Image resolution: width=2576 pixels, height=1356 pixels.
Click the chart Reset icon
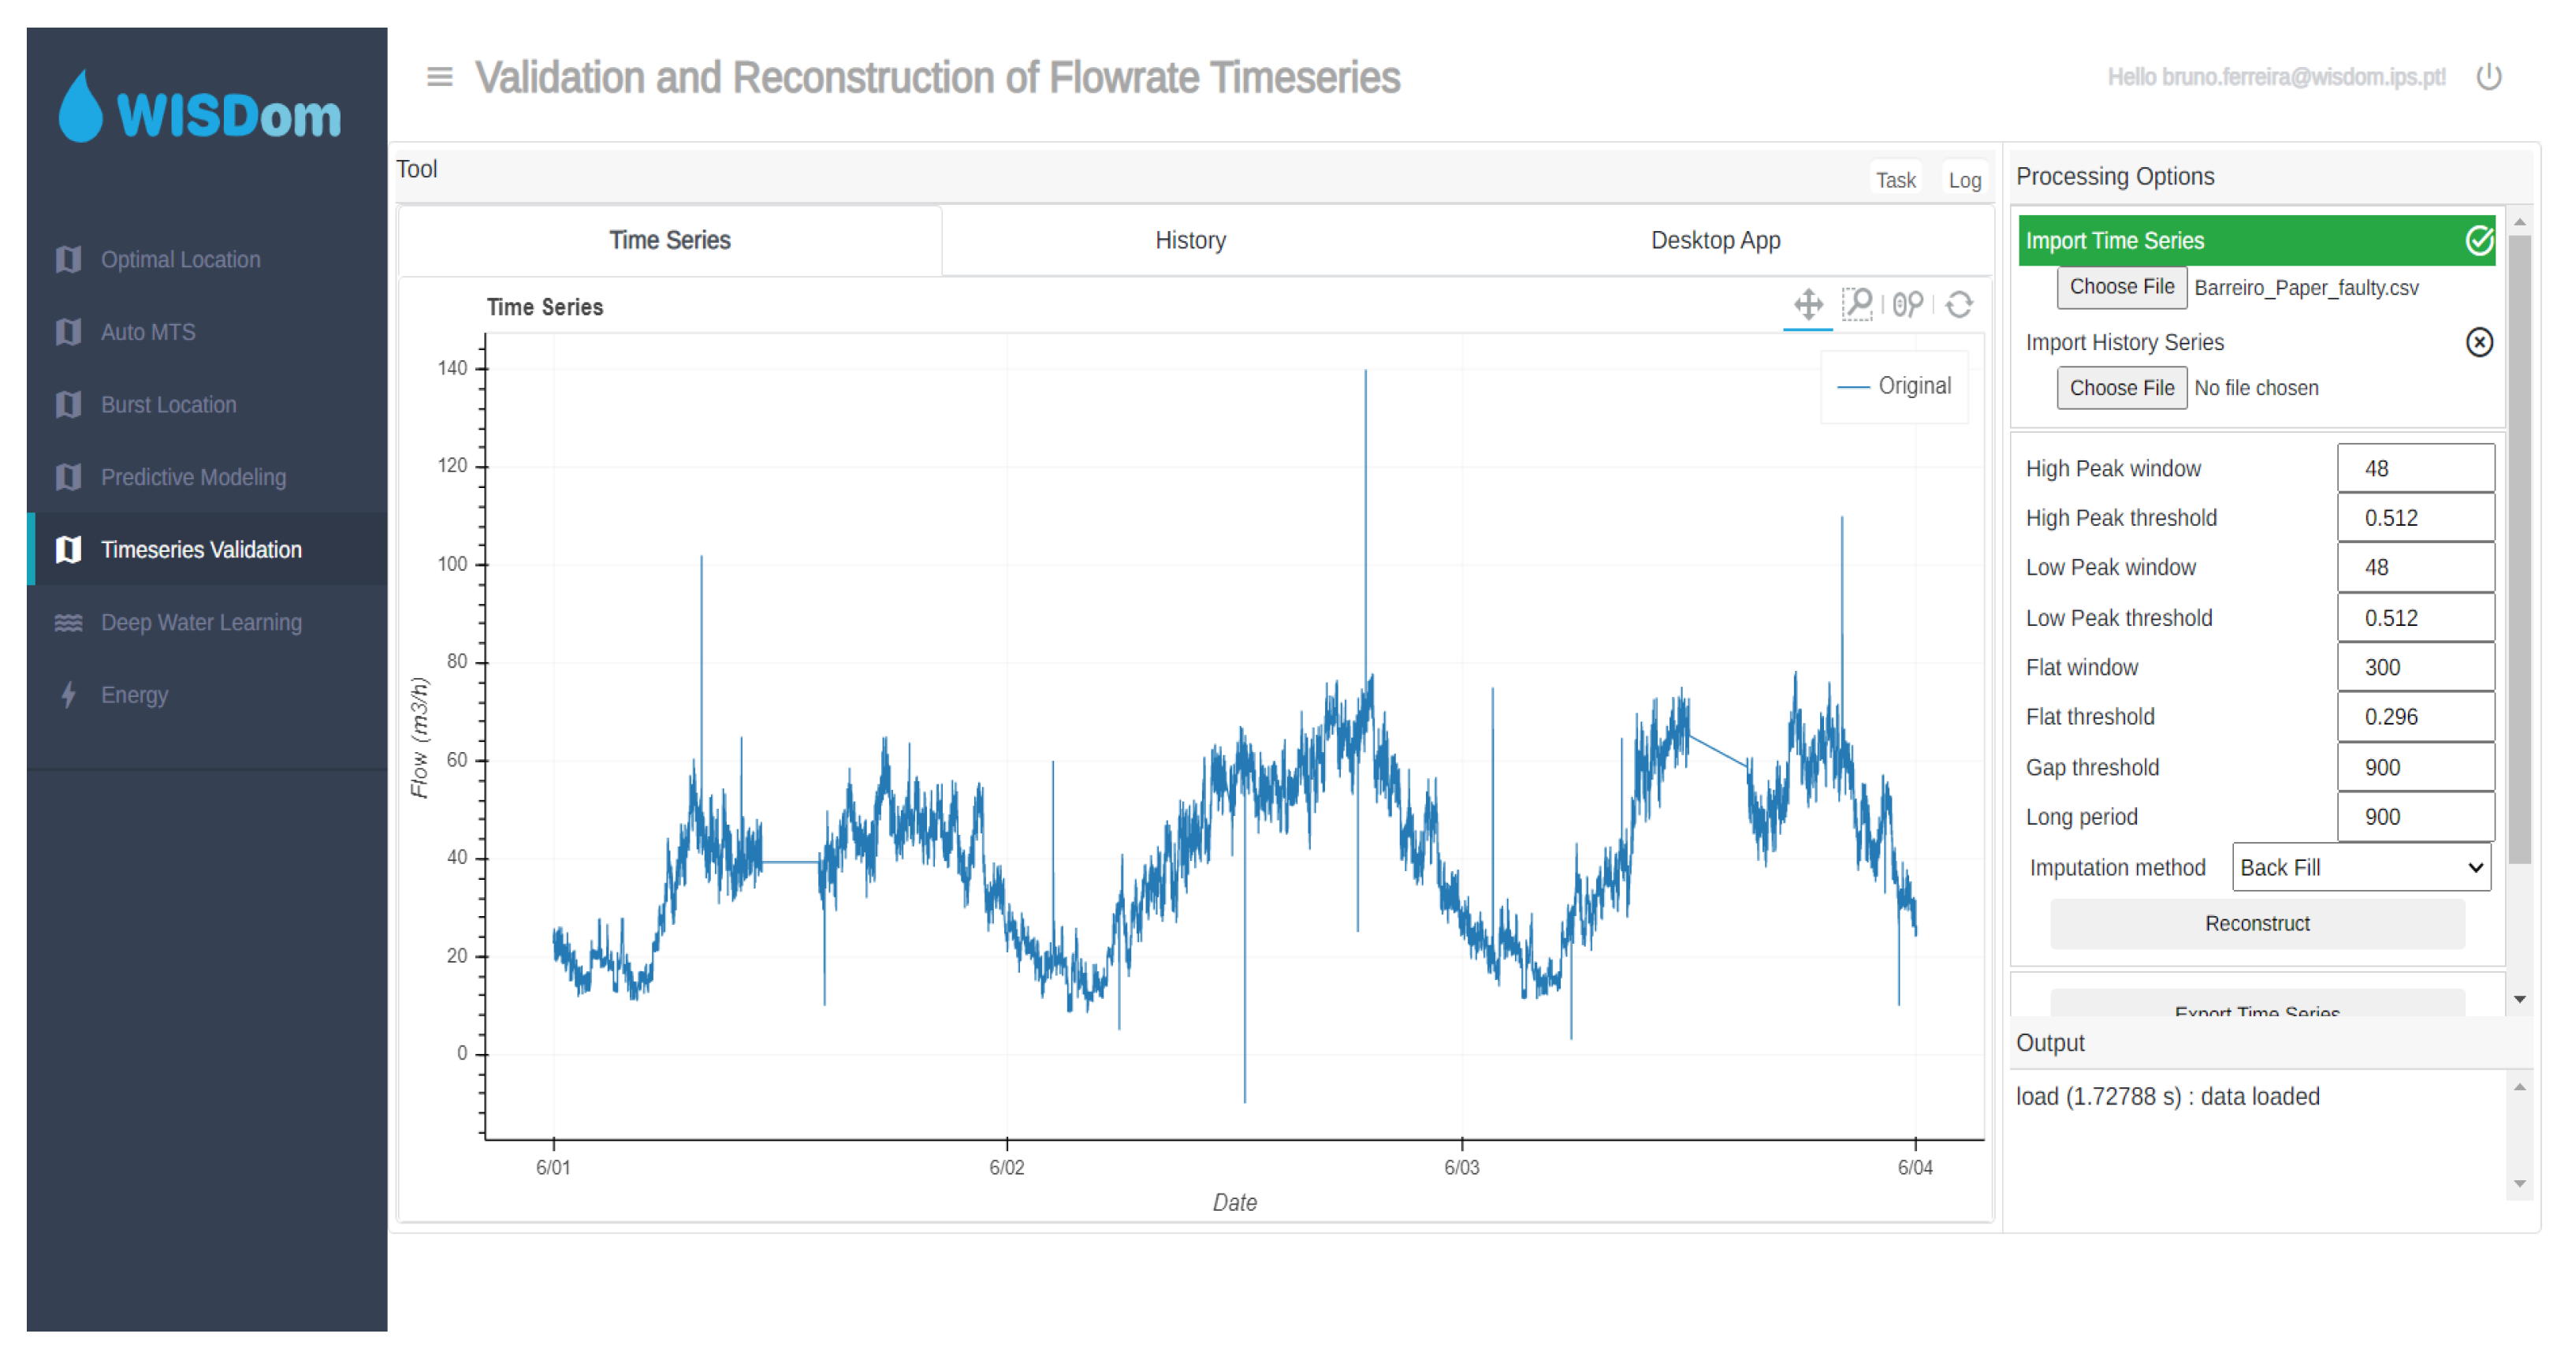point(1959,304)
